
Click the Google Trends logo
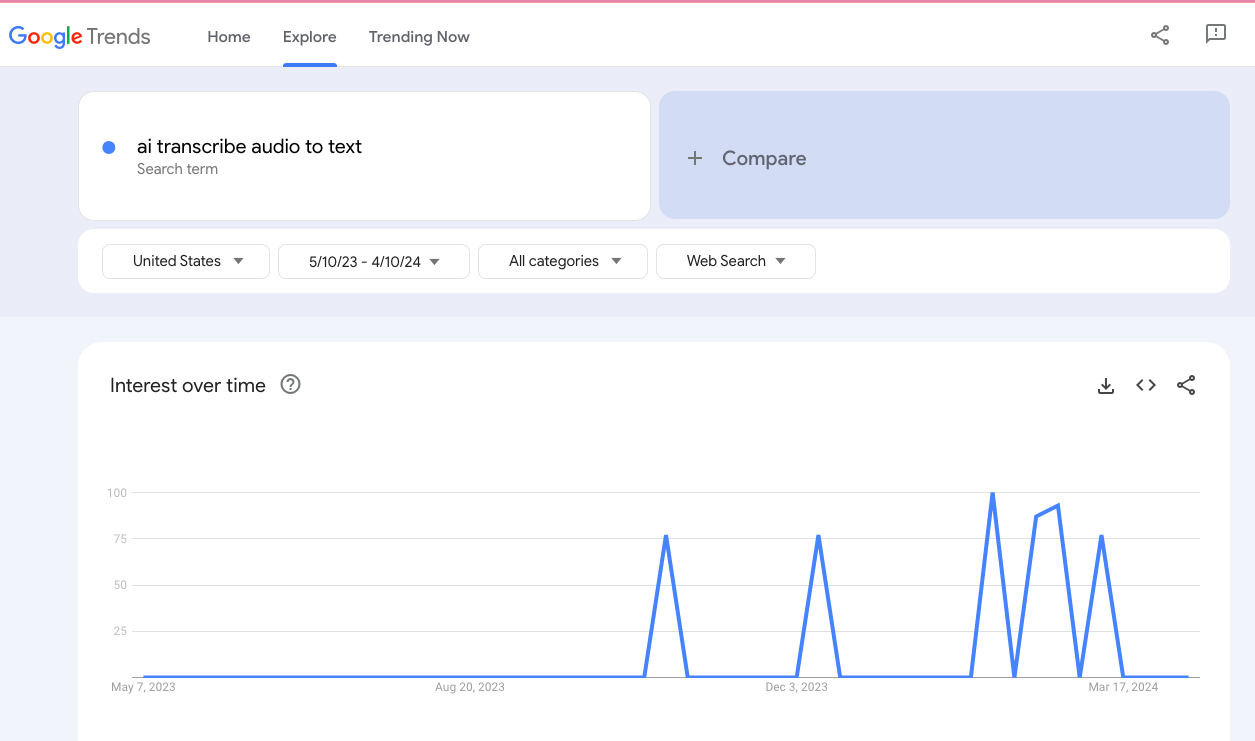(80, 37)
